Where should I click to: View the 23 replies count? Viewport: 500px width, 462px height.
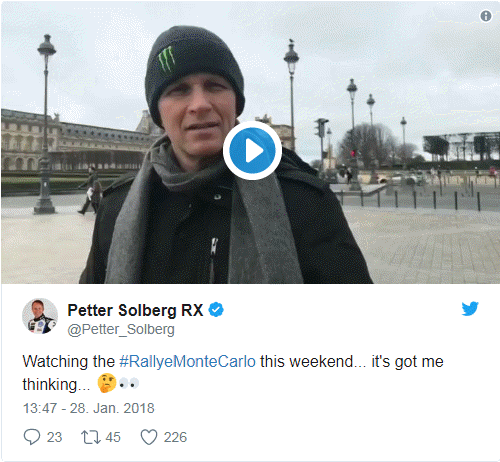54,437
